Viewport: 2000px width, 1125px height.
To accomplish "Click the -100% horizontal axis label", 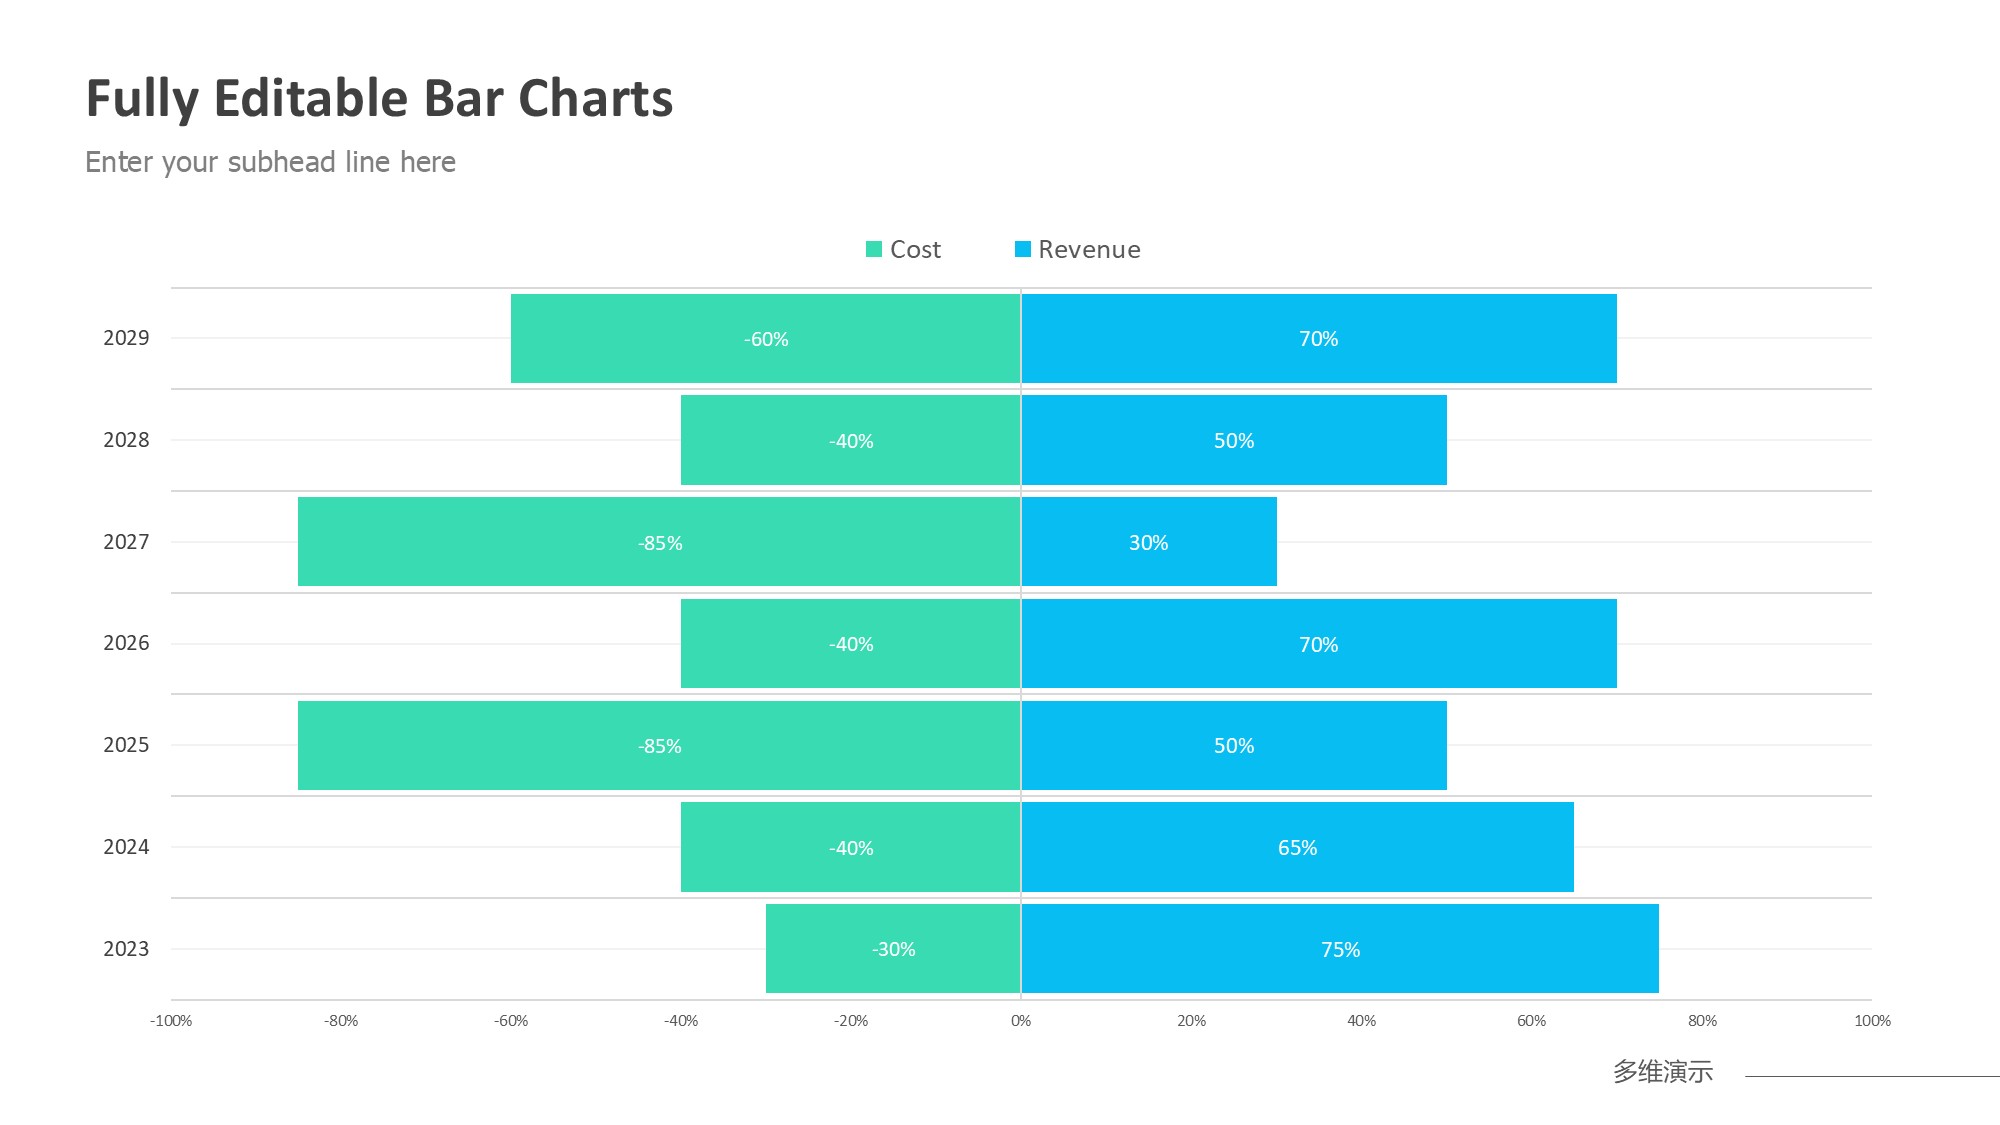I will (171, 1021).
